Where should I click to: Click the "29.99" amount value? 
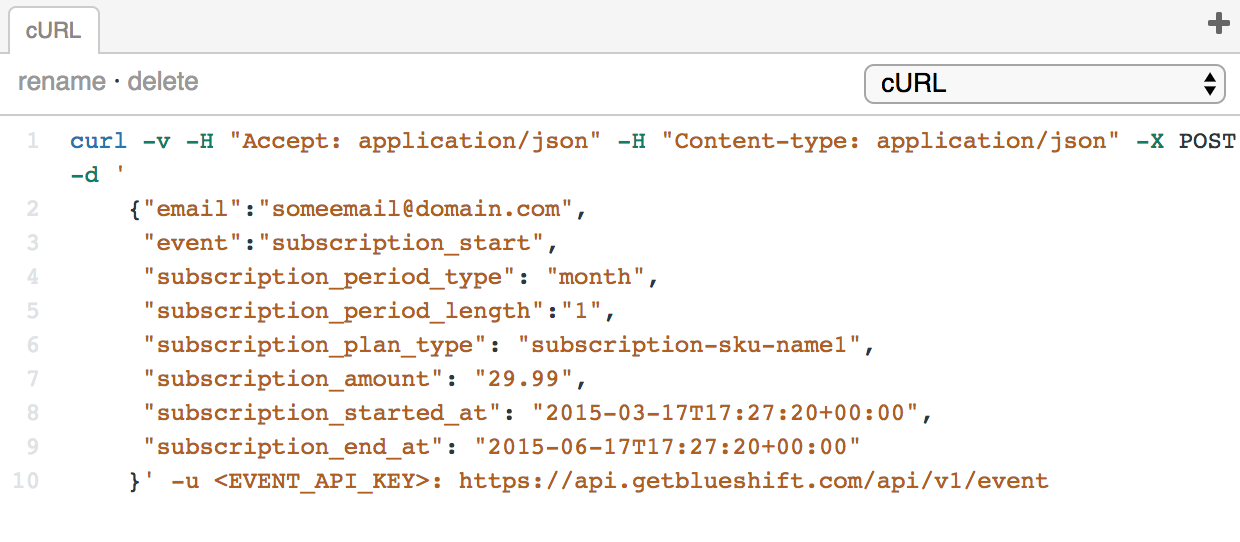tap(524, 379)
